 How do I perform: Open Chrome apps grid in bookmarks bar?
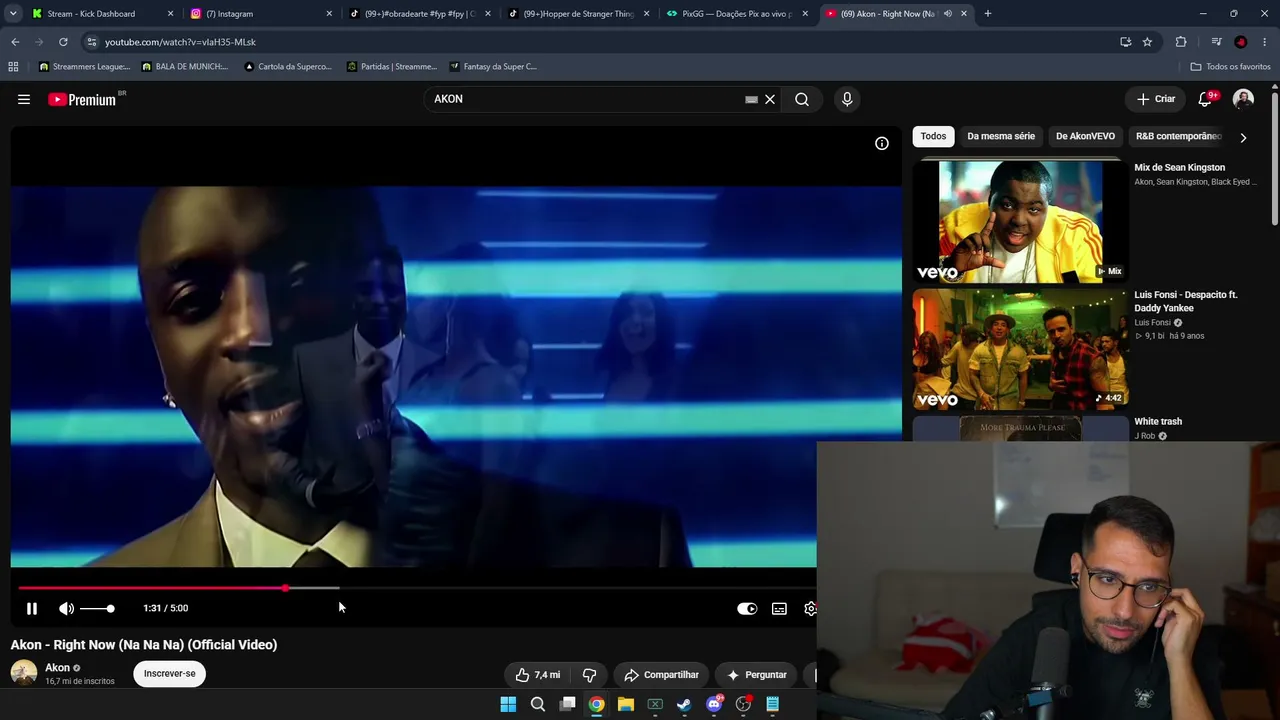pos(13,67)
